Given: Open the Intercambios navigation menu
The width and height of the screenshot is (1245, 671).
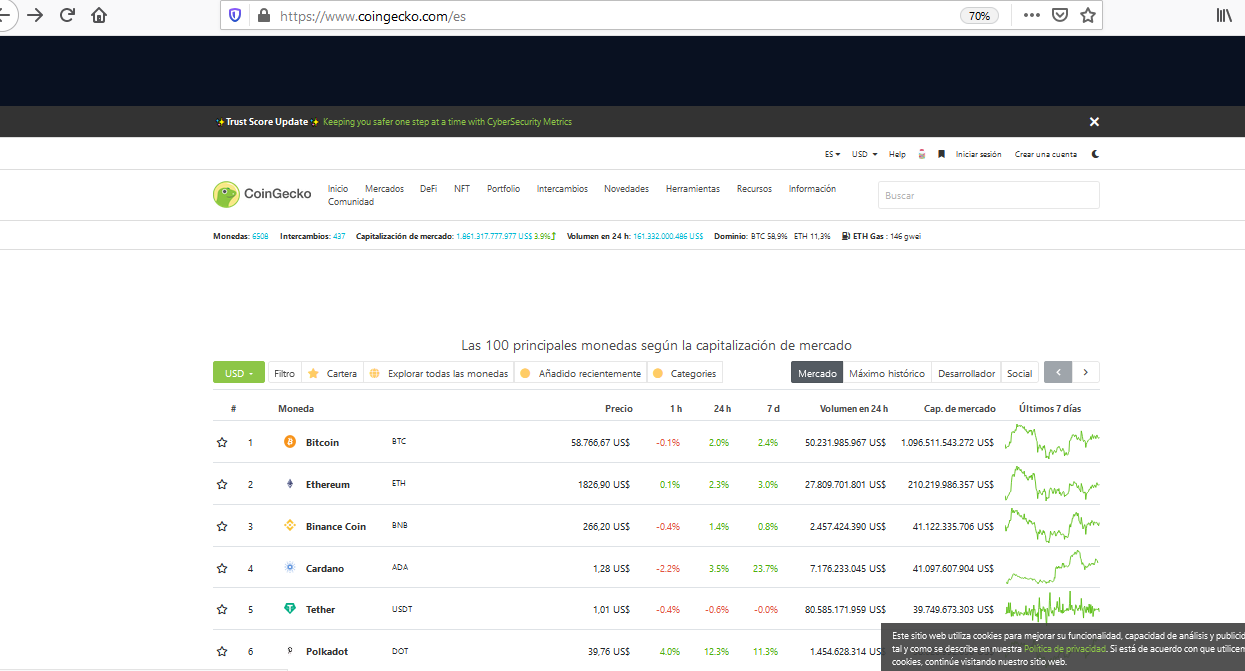Looking at the screenshot, I should pos(562,189).
